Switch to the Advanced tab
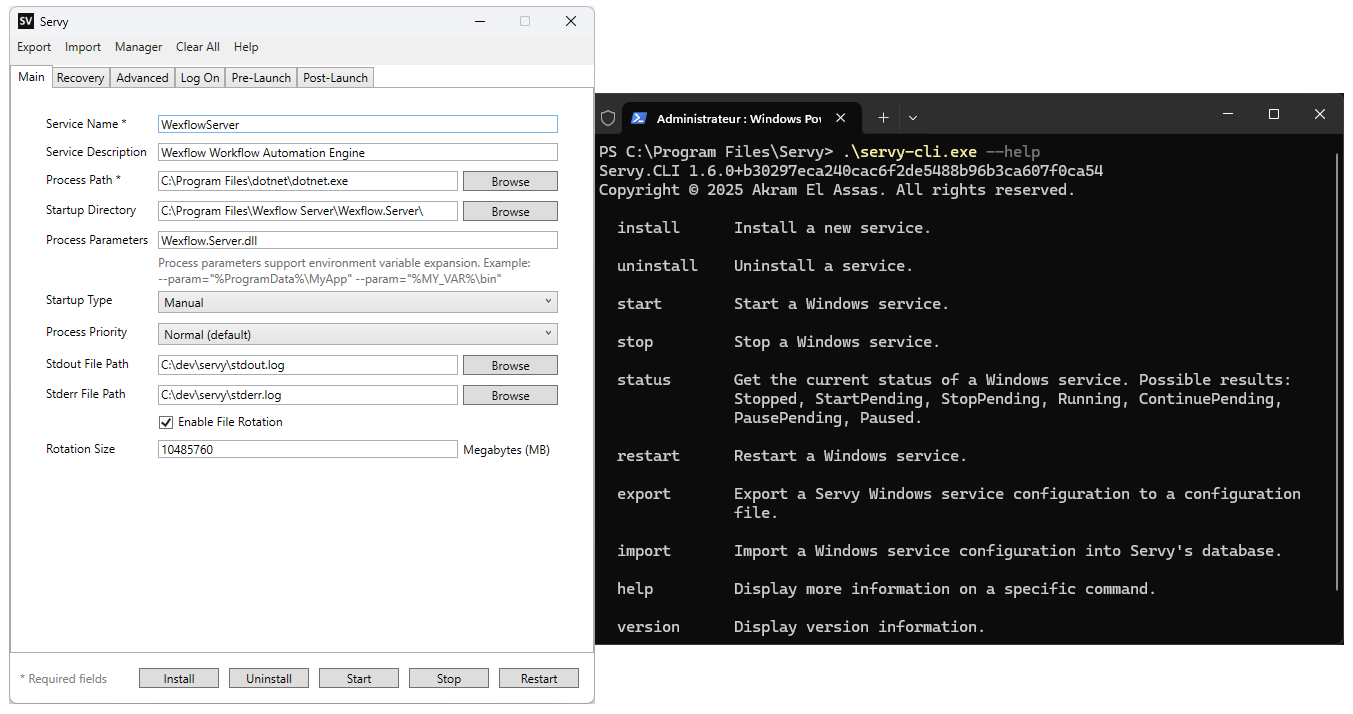 pyautogui.click(x=142, y=77)
